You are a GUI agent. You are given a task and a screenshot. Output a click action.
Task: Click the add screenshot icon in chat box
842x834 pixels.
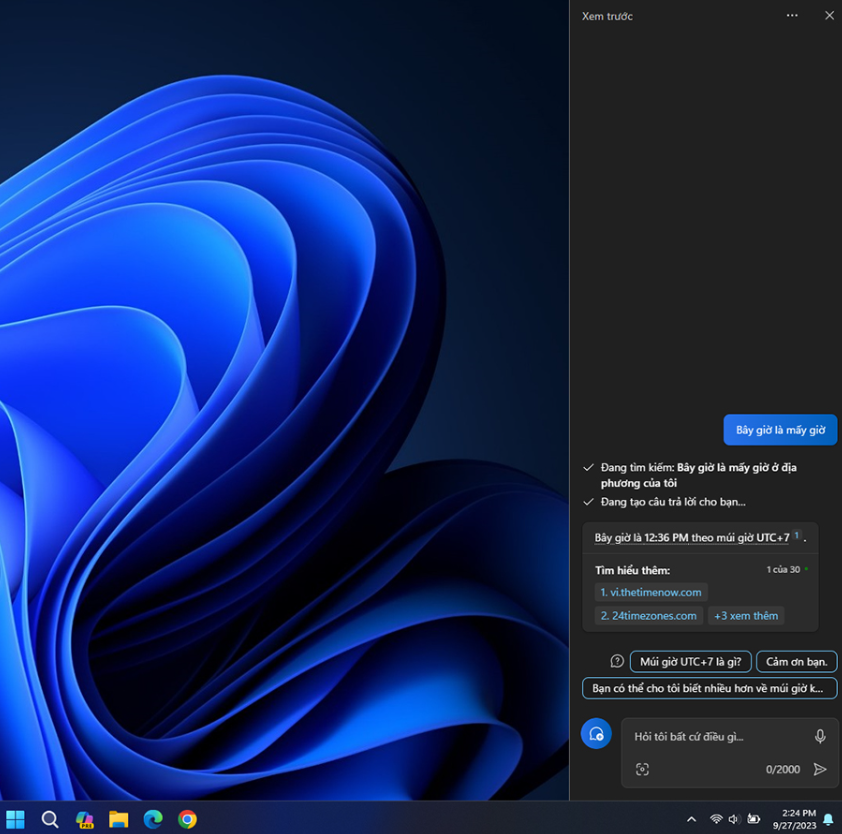[642, 769]
